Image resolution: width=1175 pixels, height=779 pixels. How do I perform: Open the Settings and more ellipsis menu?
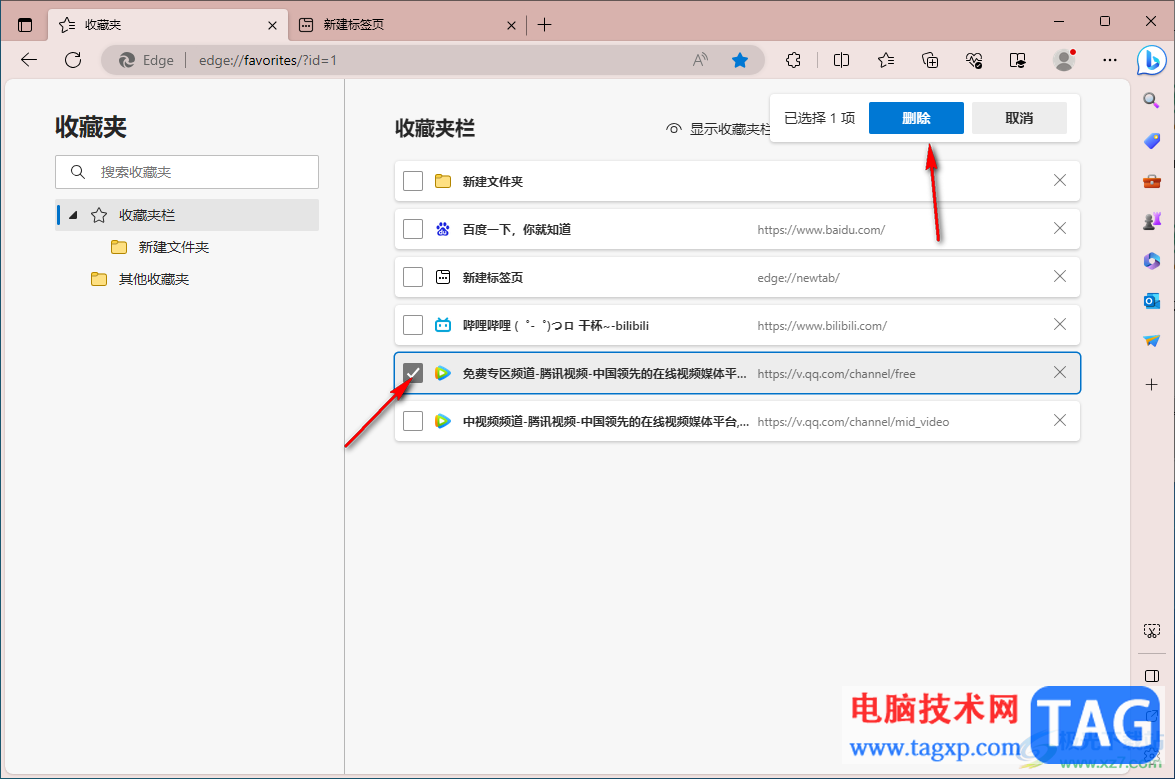pyautogui.click(x=1110, y=61)
